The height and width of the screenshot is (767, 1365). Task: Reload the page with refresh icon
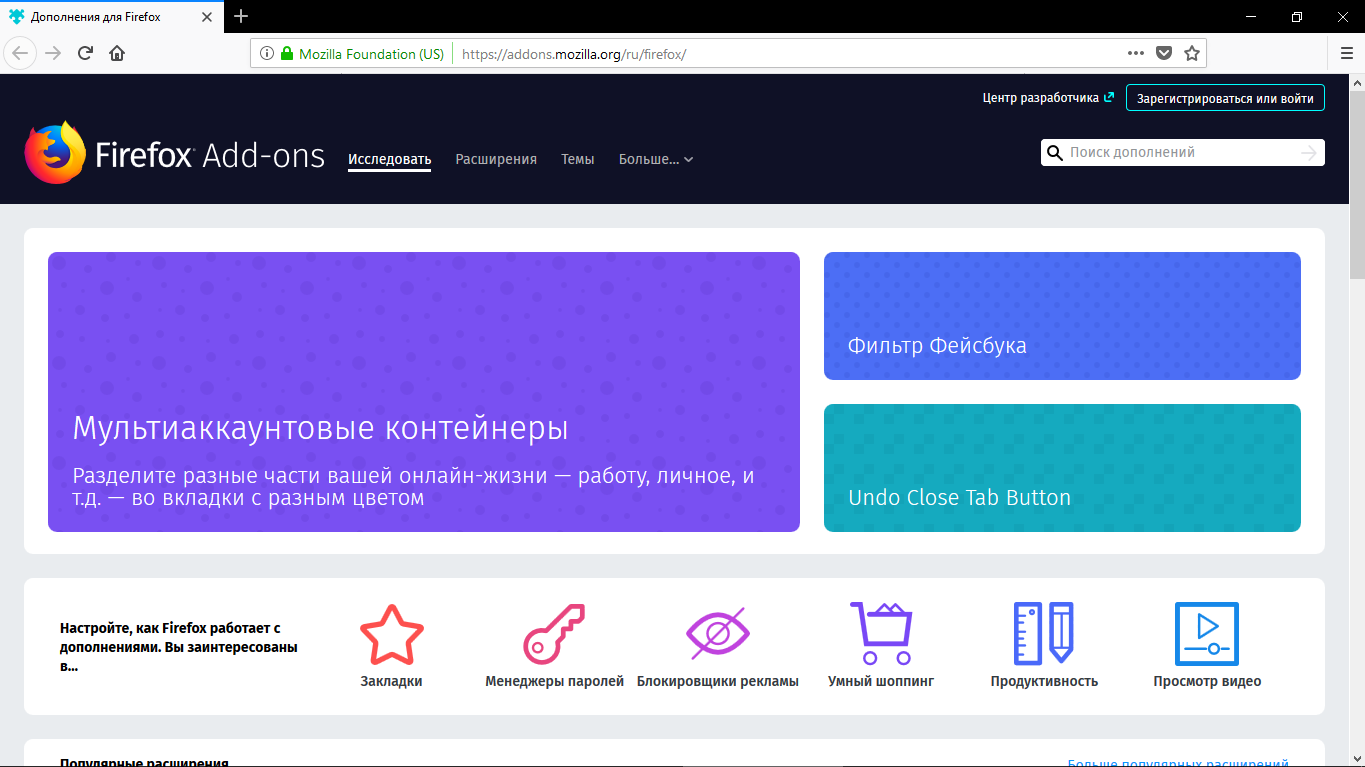[86, 53]
